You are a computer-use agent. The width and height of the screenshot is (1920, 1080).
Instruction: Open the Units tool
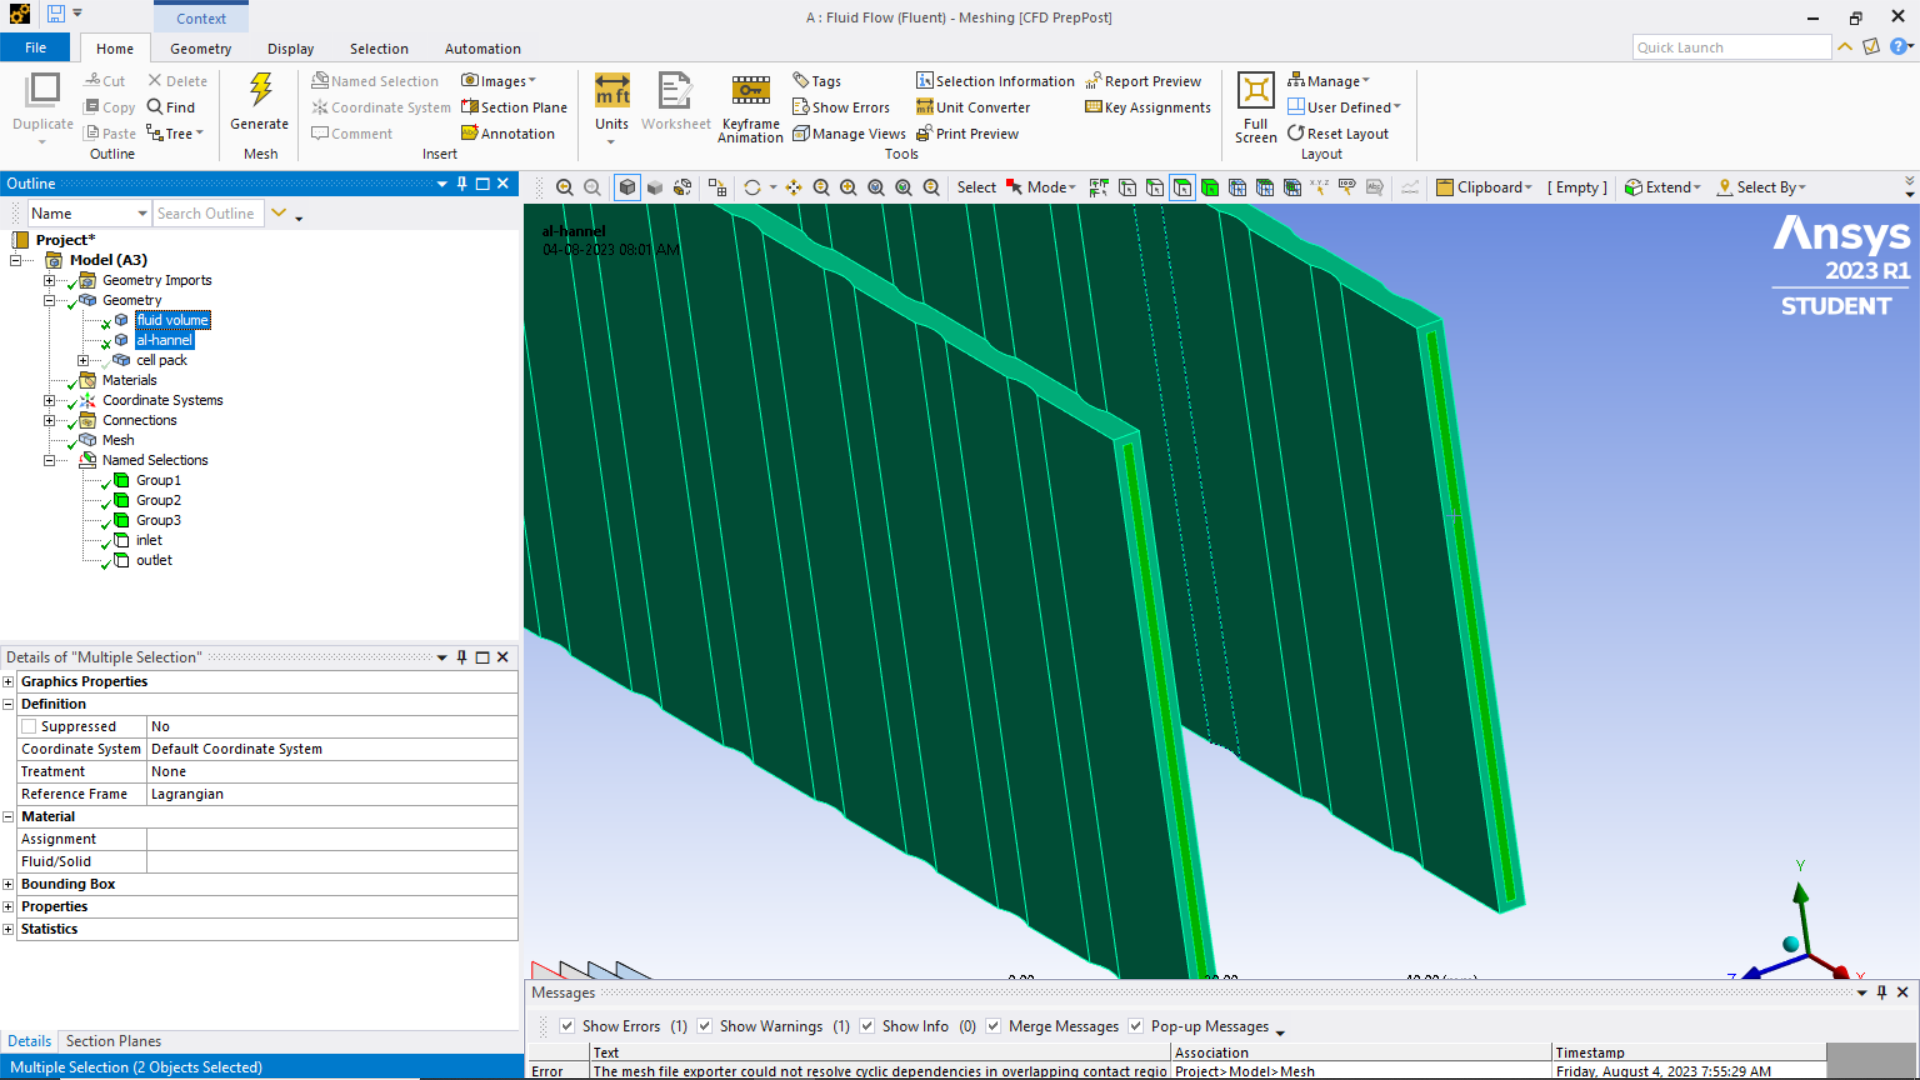[611, 93]
